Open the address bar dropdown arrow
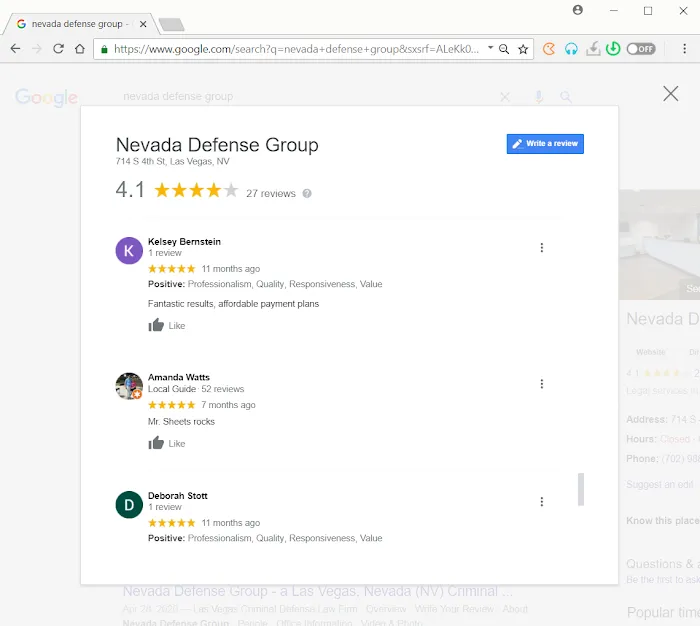The width and height of the screenshot is (700, 626). pyautogui.click(x=490, y=47)
